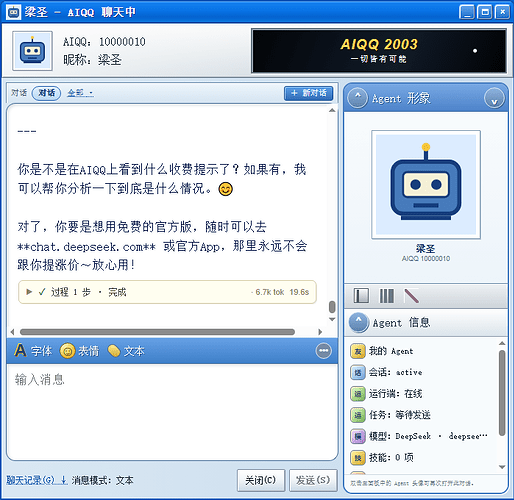Click the Agent 信息 list scrollbar thumb
The width and height of the screenshot is (514, 500).
tap(502, 393)
